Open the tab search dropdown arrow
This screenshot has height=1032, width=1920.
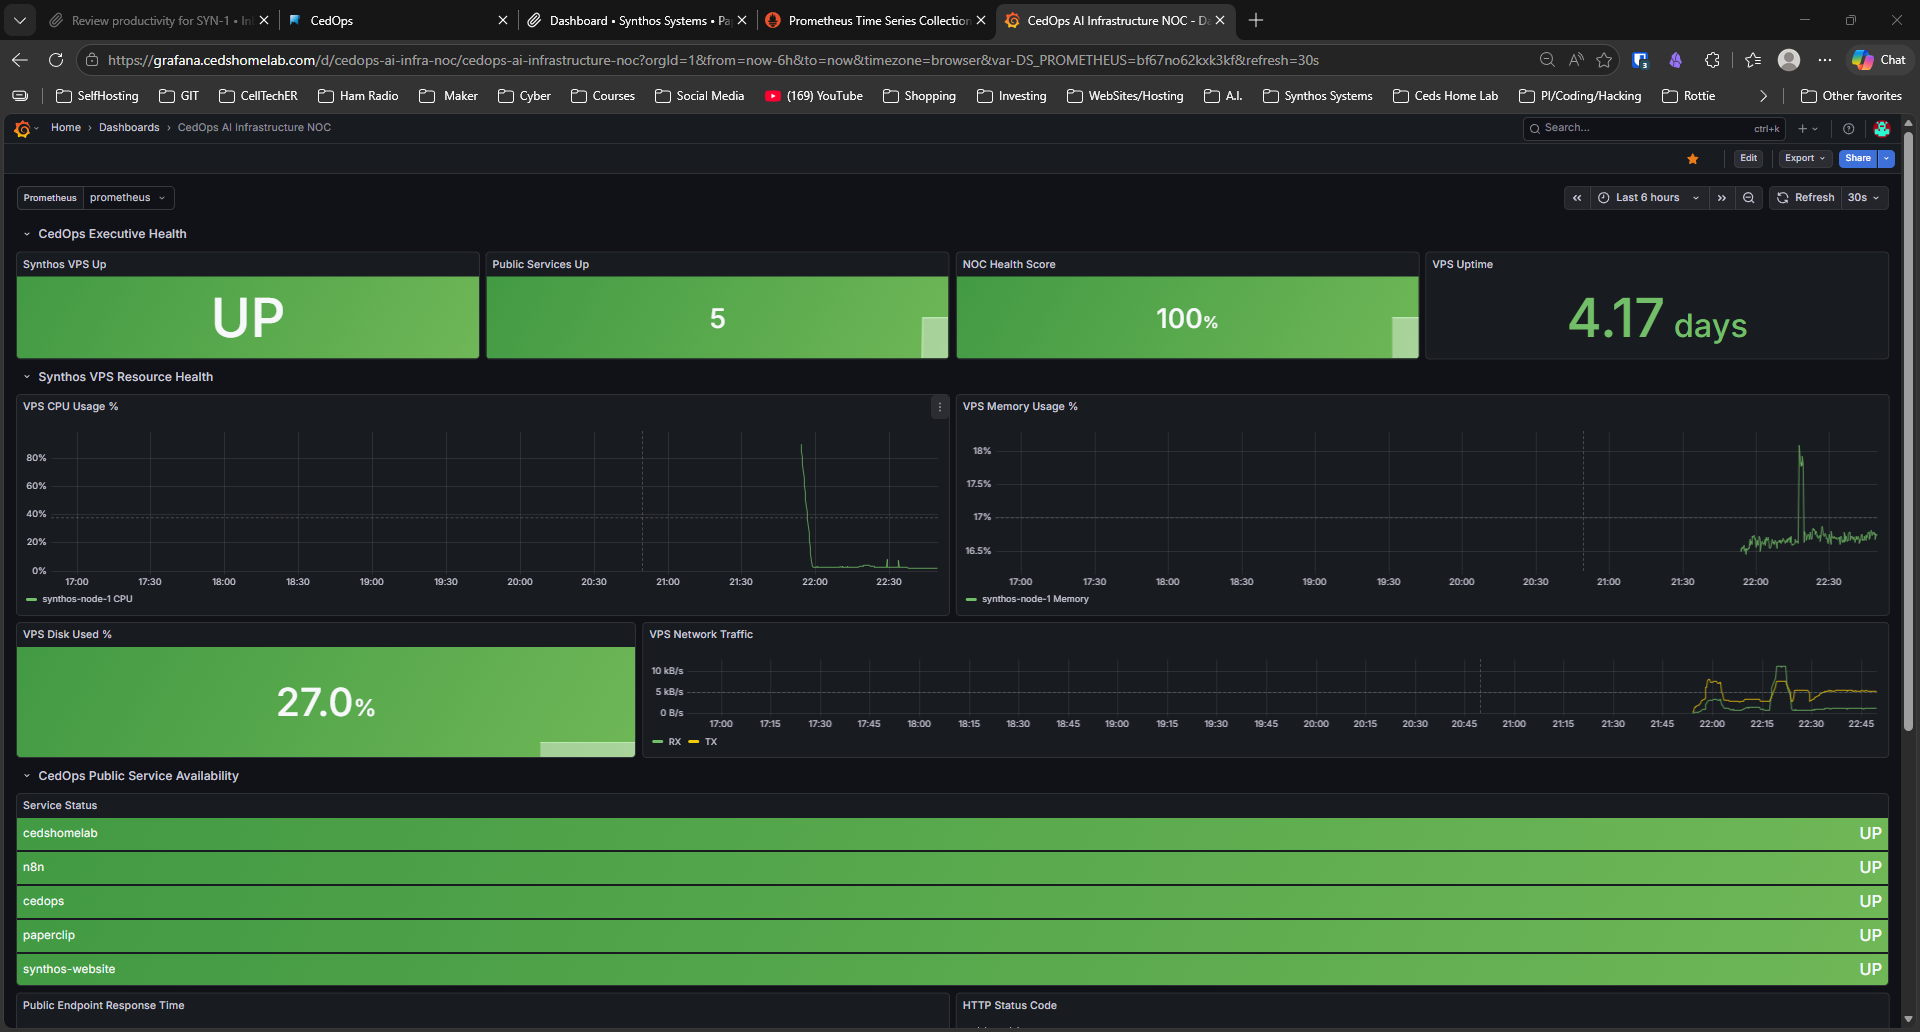(x=20, y=20)
